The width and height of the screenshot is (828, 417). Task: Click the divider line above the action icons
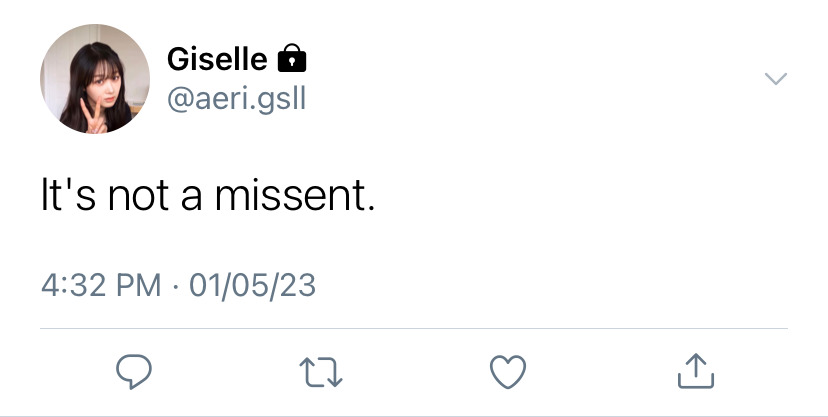click(414, 328)
